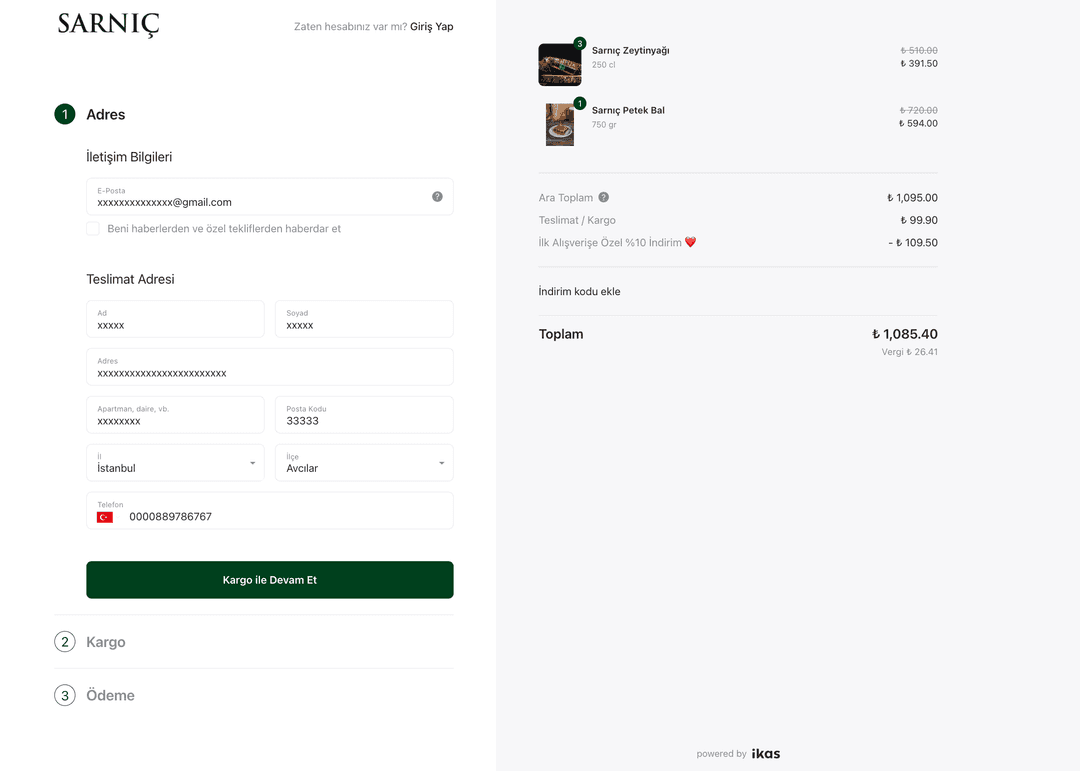Click the Toplam label

(561, 334)
